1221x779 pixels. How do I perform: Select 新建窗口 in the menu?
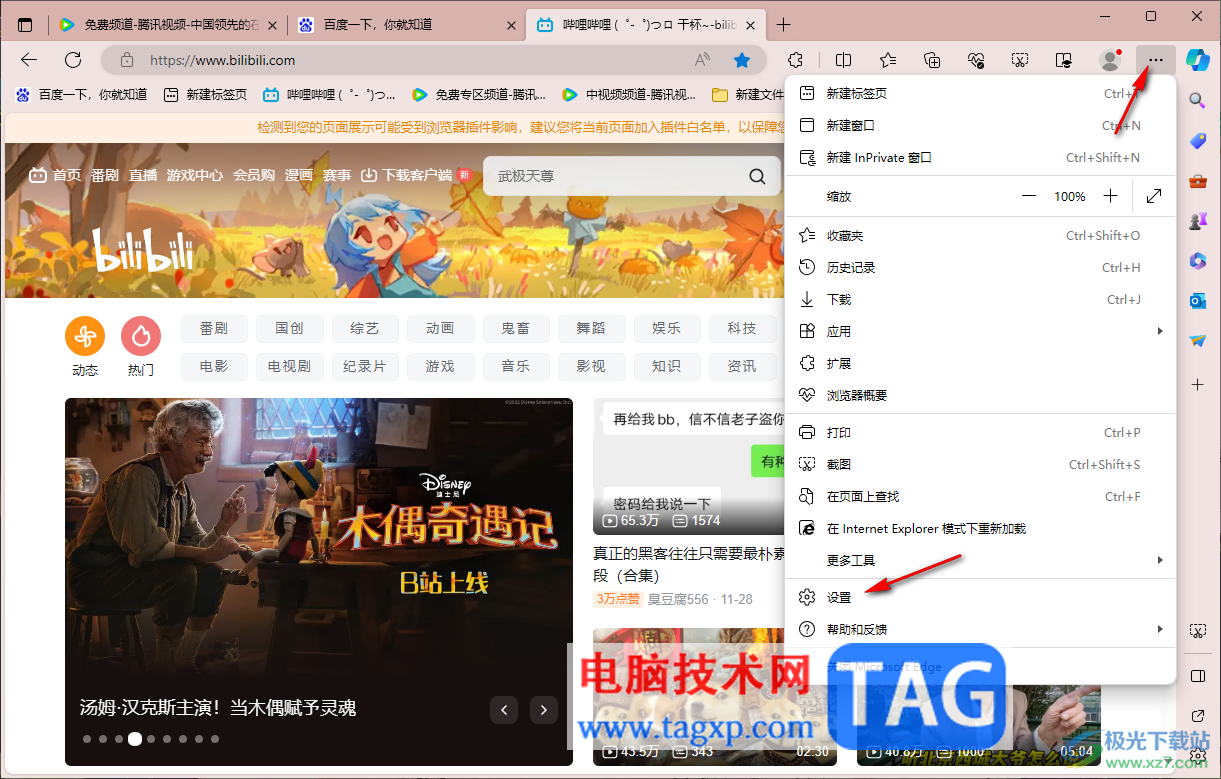click(980, 126)
